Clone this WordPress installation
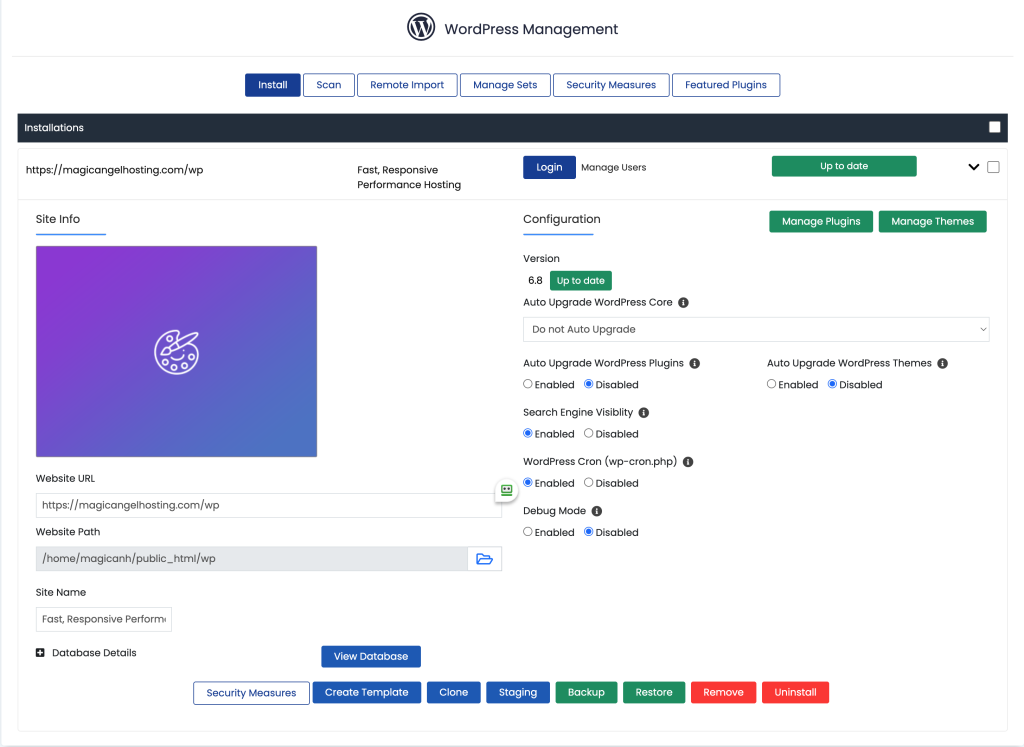This screenshot has width=1024, height=747. [454, 692]
